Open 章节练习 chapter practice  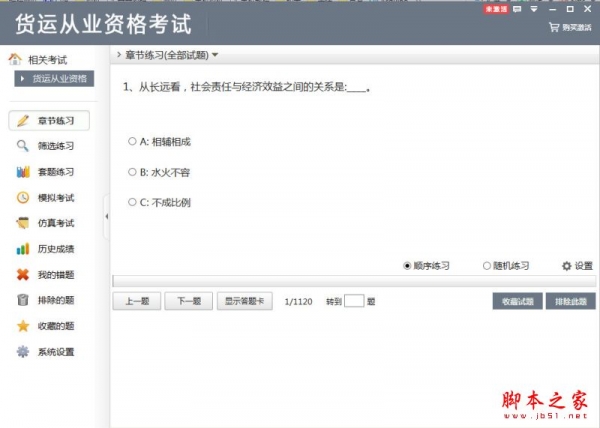tap(49, 120)
